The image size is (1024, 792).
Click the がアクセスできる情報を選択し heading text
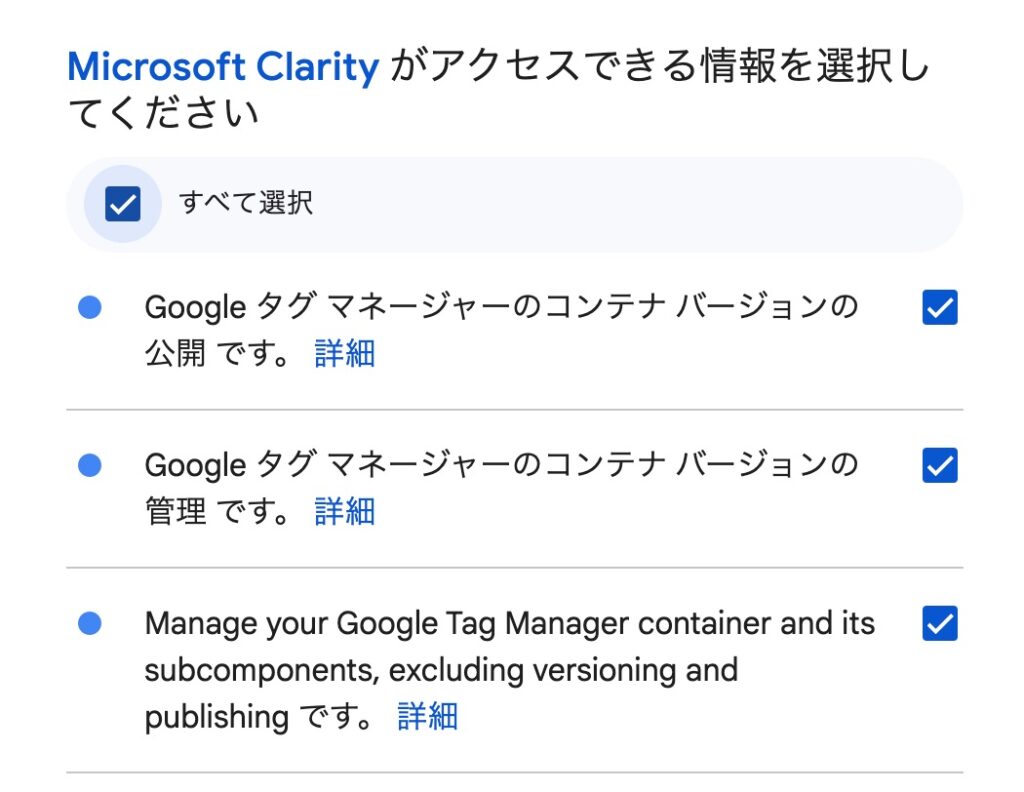(660, 66)
